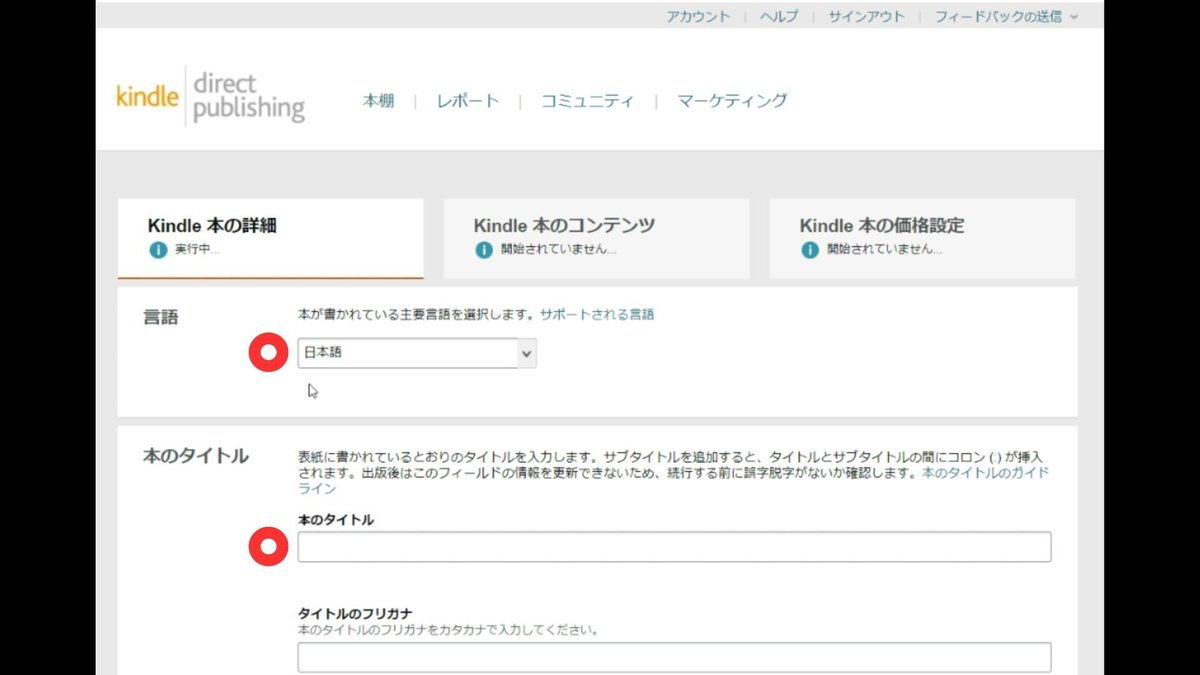Click the 言語 section heading
The image size is (1200, 675).
160,317
